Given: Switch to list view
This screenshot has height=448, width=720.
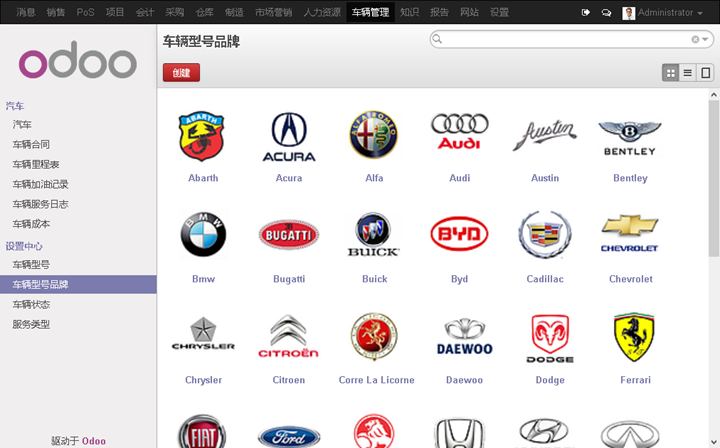Looking at the screenshot, I should click(687, 73).
